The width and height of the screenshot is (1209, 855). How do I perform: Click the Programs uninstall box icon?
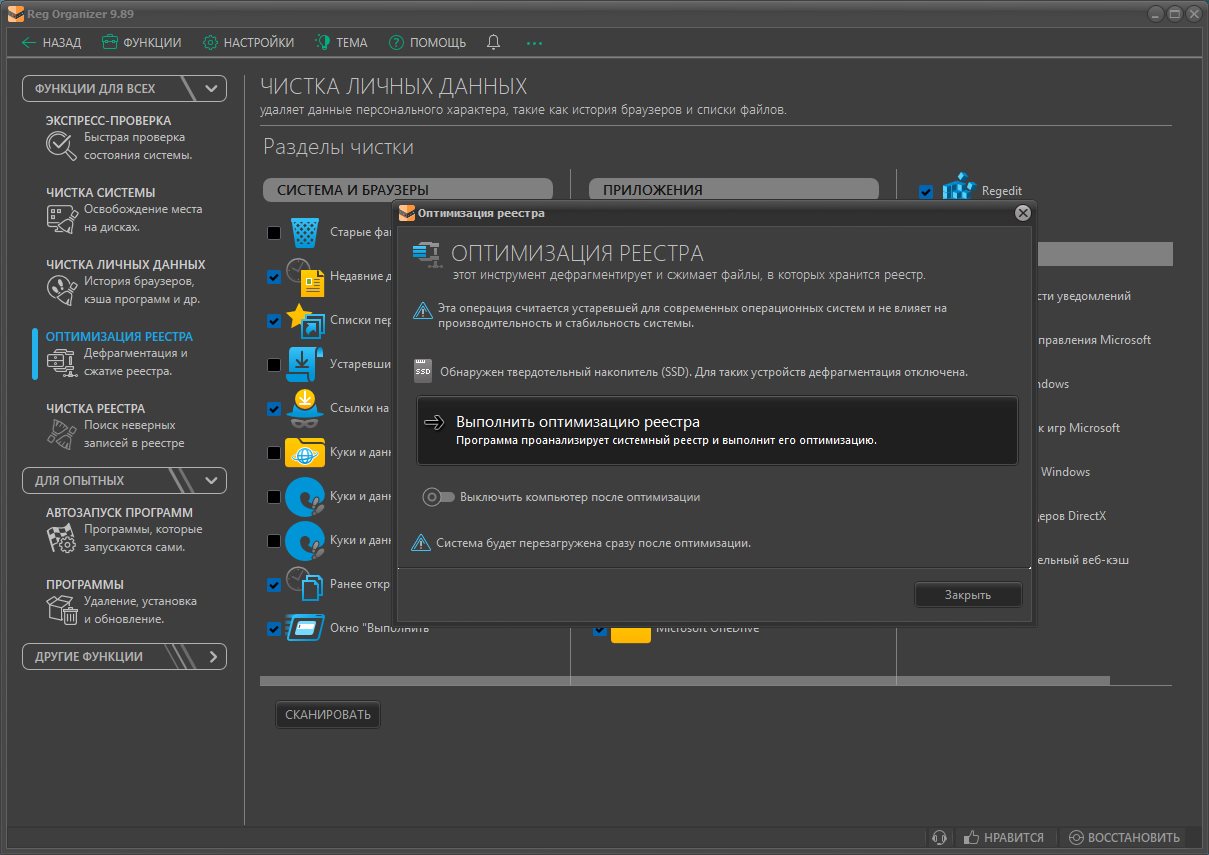(x=61, y=610)
